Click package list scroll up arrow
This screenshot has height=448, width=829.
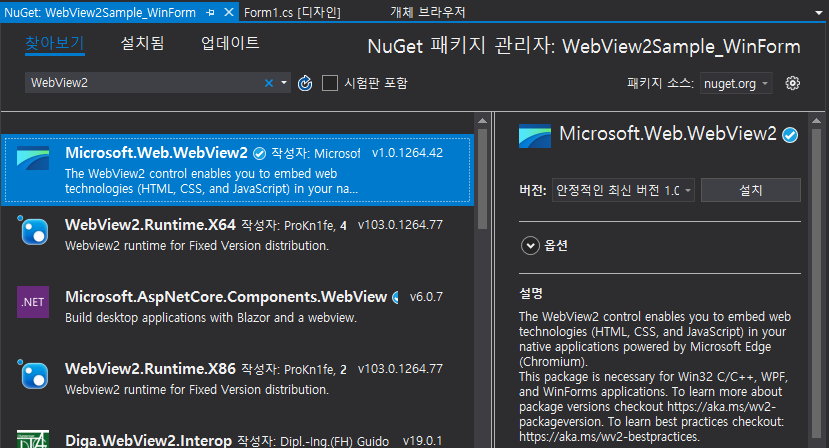(x=482, y=121)
